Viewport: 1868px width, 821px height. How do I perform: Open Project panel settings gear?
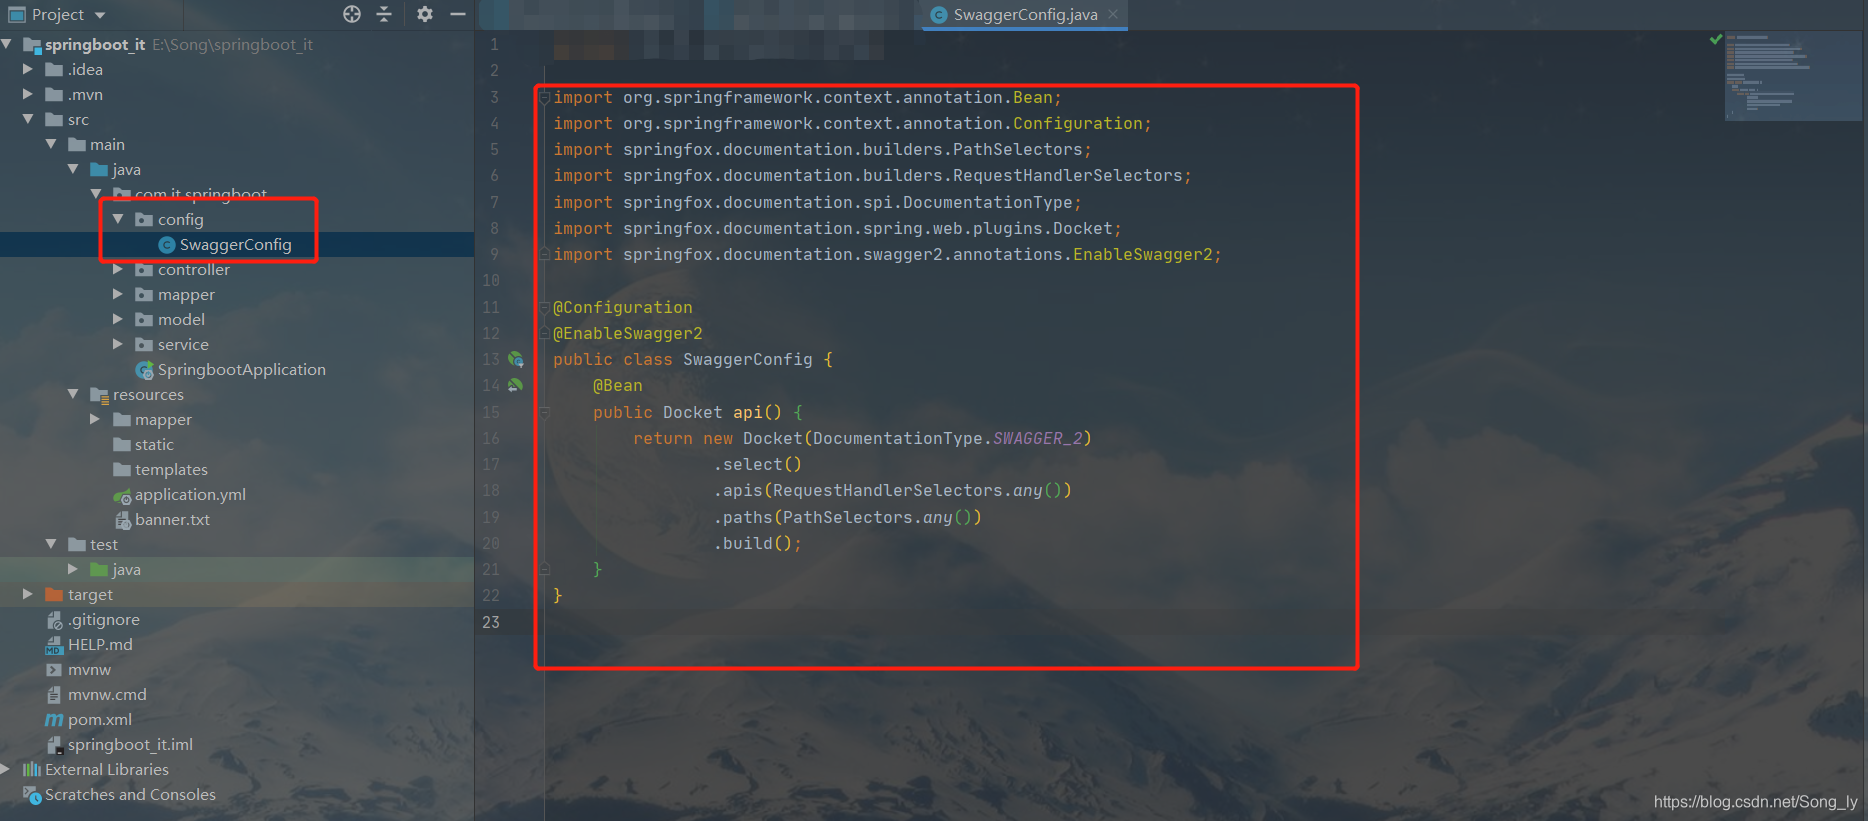(x=425, y=14)
